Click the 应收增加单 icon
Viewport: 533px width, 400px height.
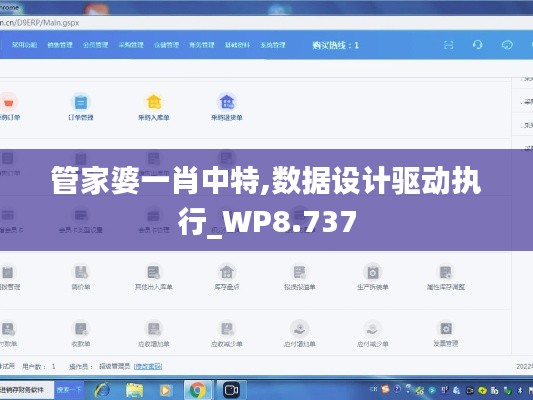(x=154, y=329)
